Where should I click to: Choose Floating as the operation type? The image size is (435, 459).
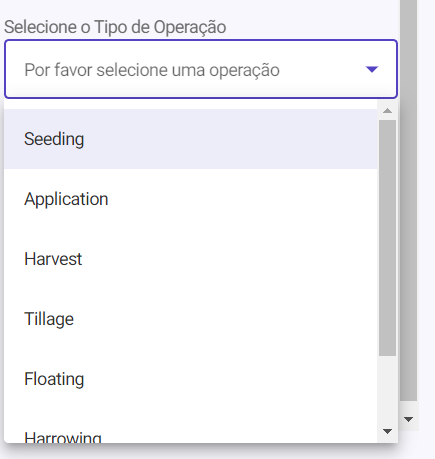190,379
